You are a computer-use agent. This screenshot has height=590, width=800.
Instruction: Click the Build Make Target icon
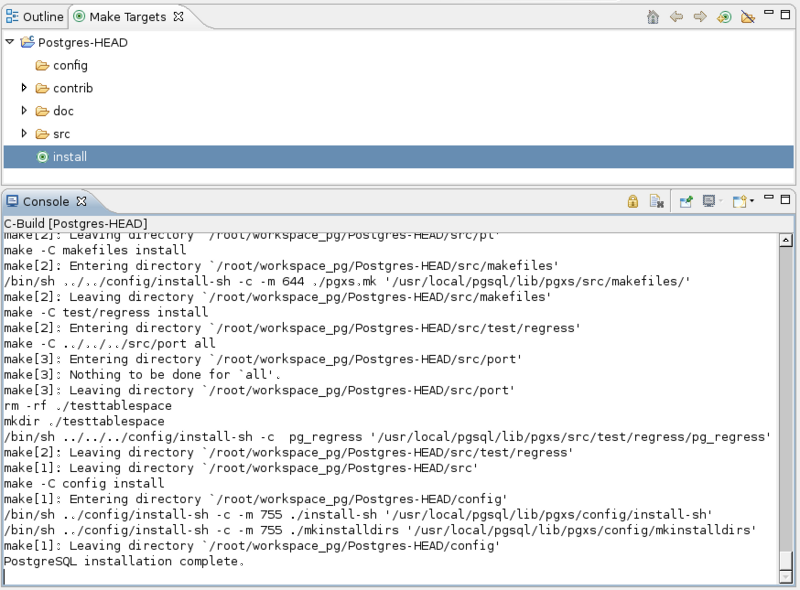[724, 17]
